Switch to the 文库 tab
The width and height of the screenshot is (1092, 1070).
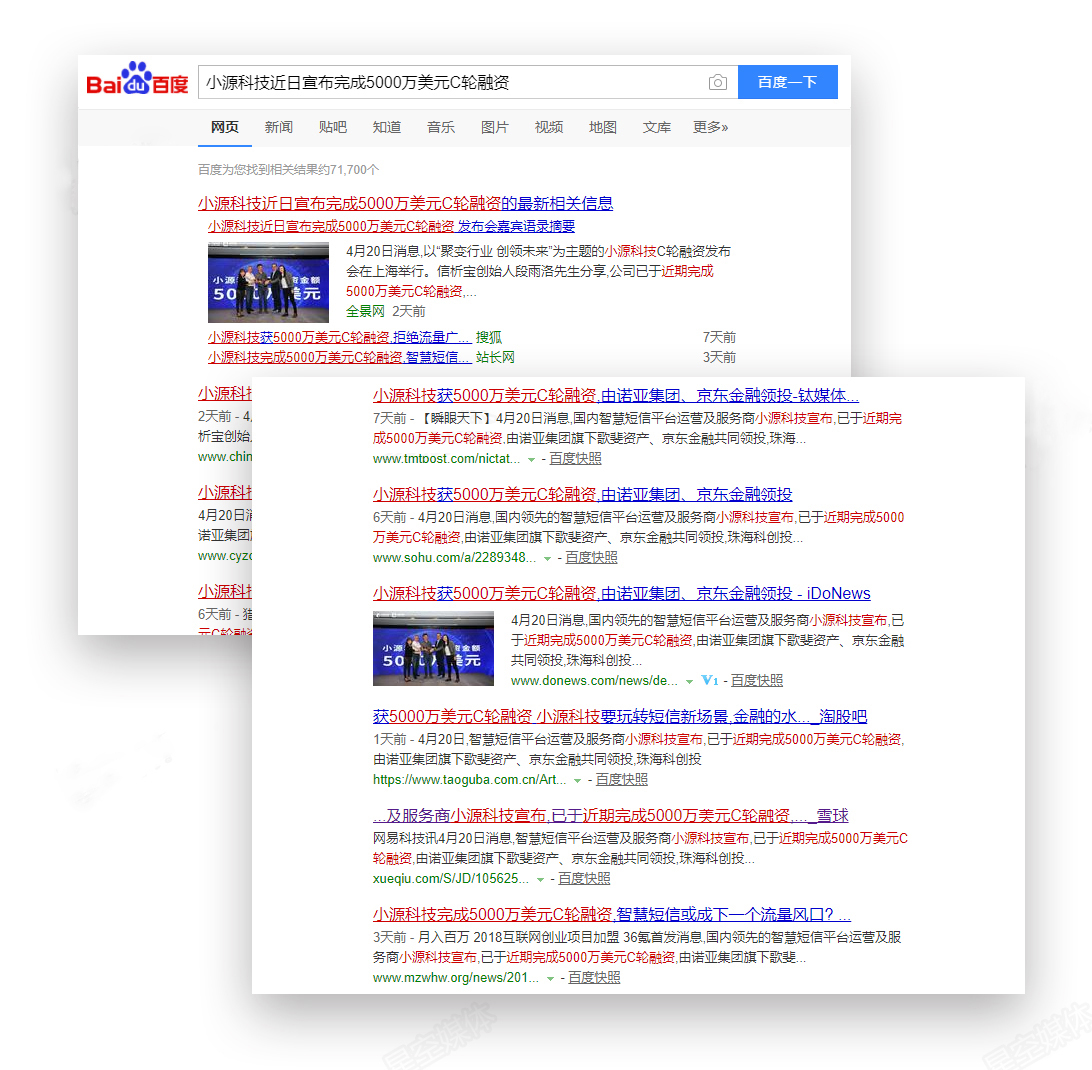click(x=657, y=127)
